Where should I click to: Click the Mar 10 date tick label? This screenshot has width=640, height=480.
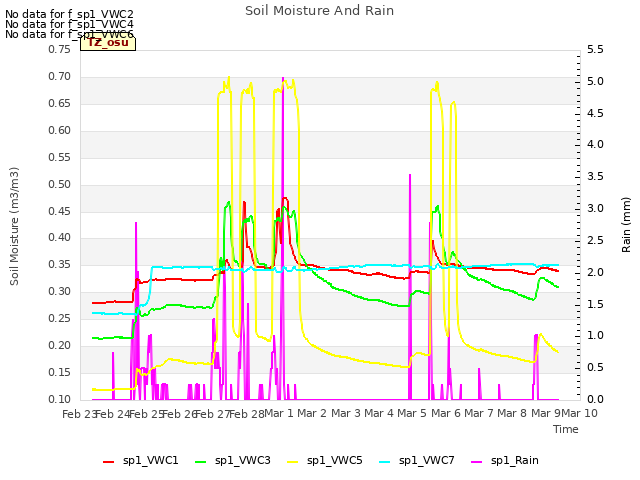tap(579, 413)
